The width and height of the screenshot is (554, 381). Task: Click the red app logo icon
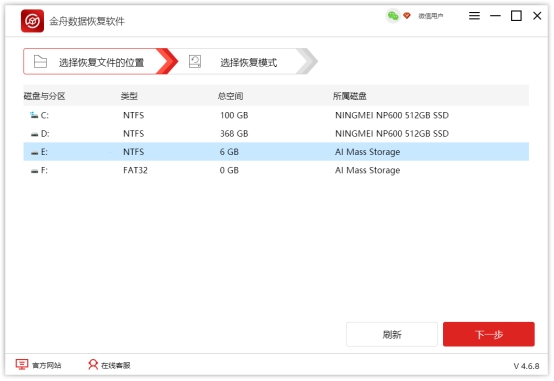[x=33, y=21]
